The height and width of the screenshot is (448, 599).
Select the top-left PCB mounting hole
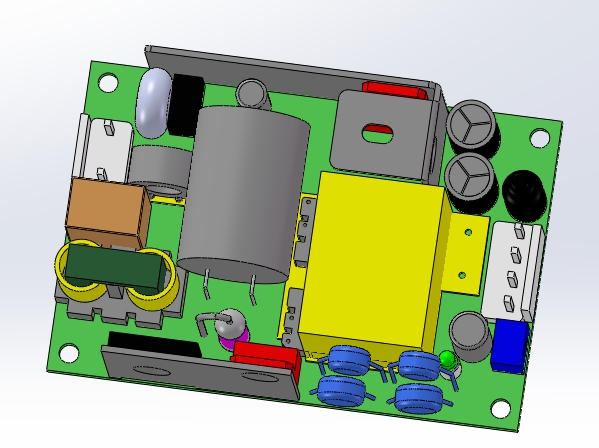click(x=108, y=82)
